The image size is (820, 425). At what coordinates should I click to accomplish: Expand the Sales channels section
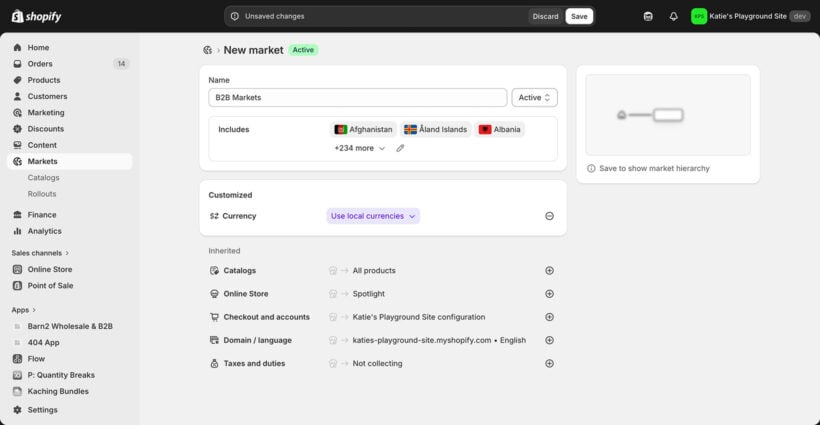[40, 253]
